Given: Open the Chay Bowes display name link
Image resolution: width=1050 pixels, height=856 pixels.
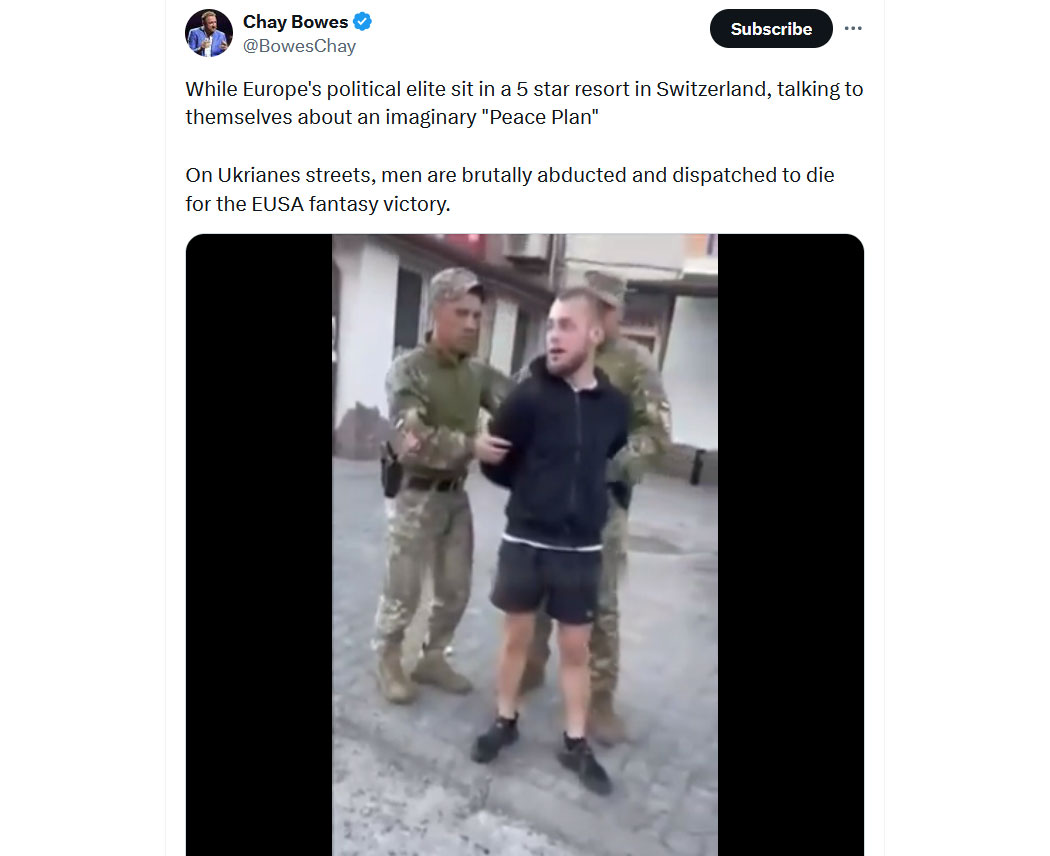Looking at the screenshot, I should tap(295, 21).
